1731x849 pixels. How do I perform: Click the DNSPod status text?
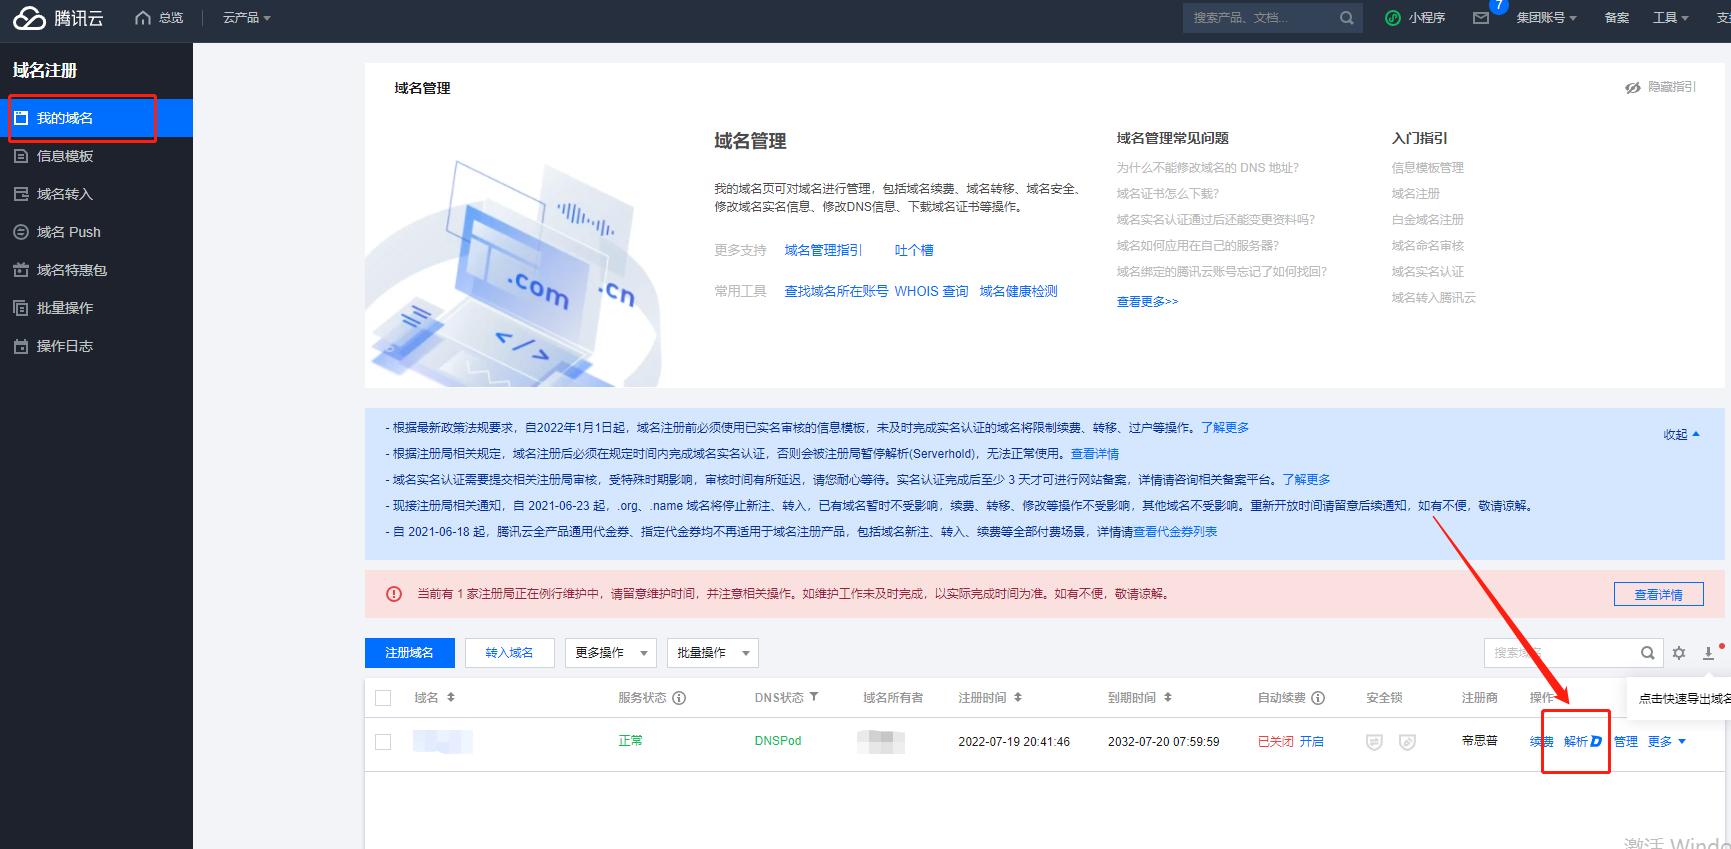coord(778,741)
